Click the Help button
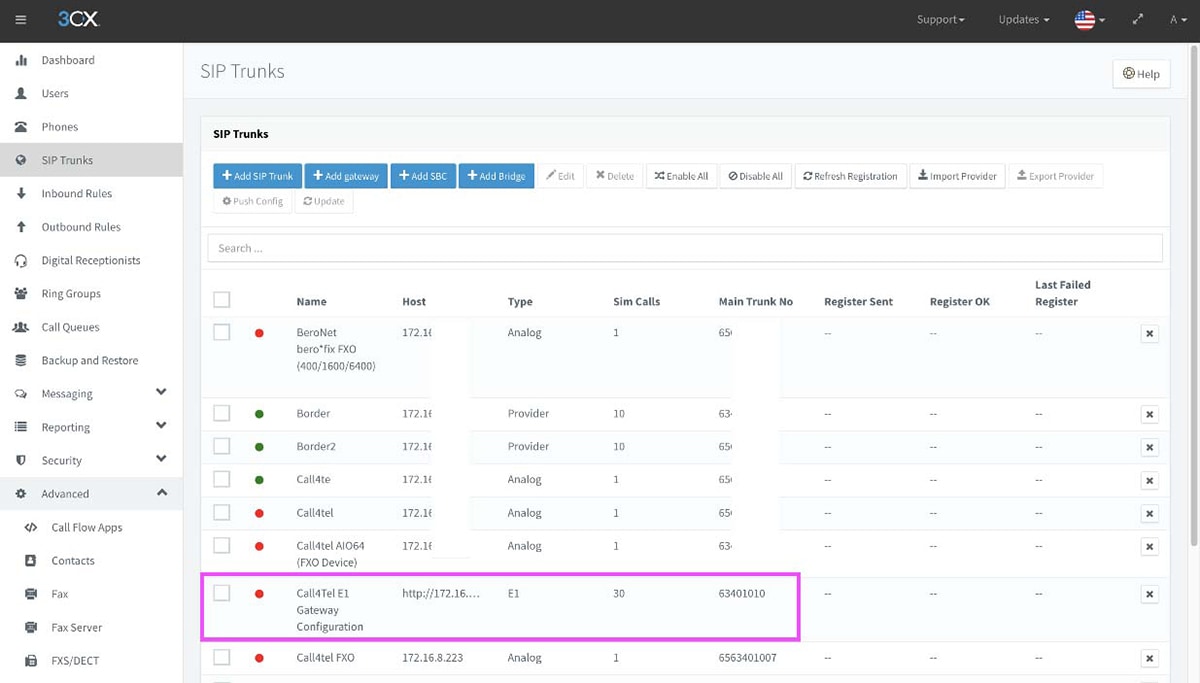The image size is (1200, 683). coord(1141,74)
